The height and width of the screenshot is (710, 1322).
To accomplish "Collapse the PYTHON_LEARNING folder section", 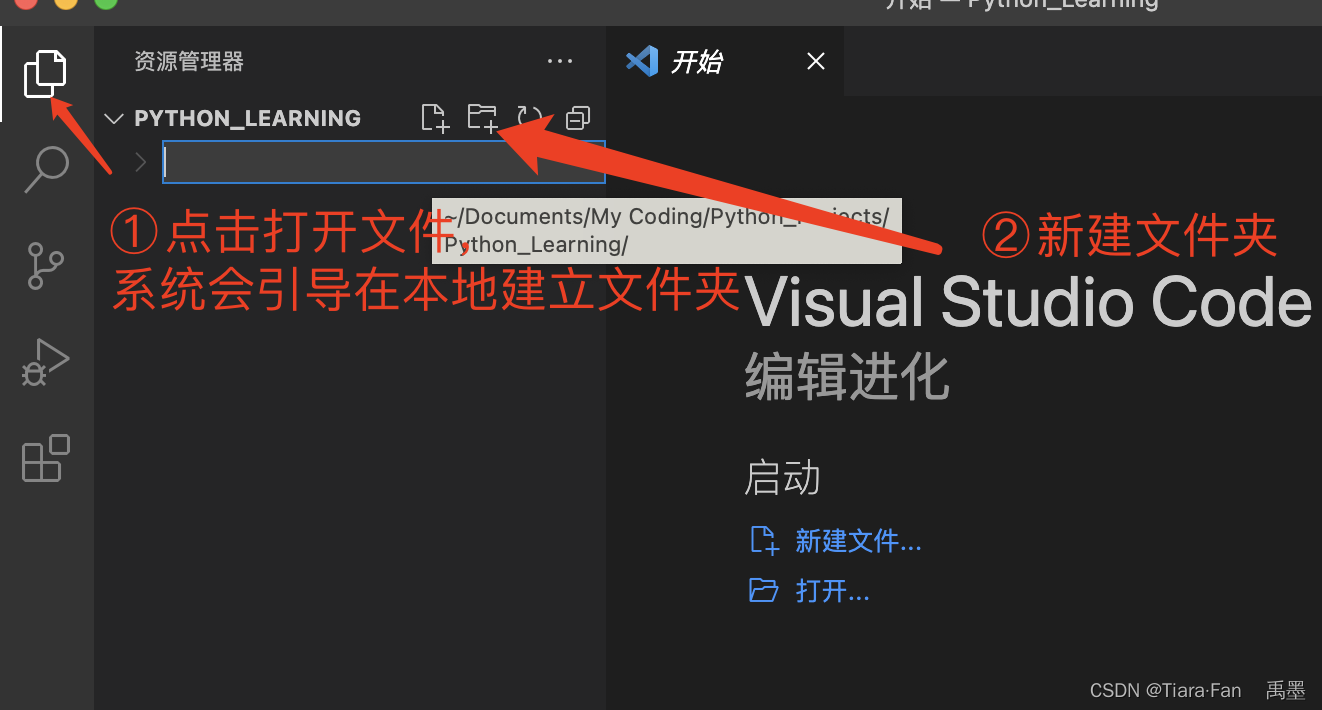I will pos(115,118).
